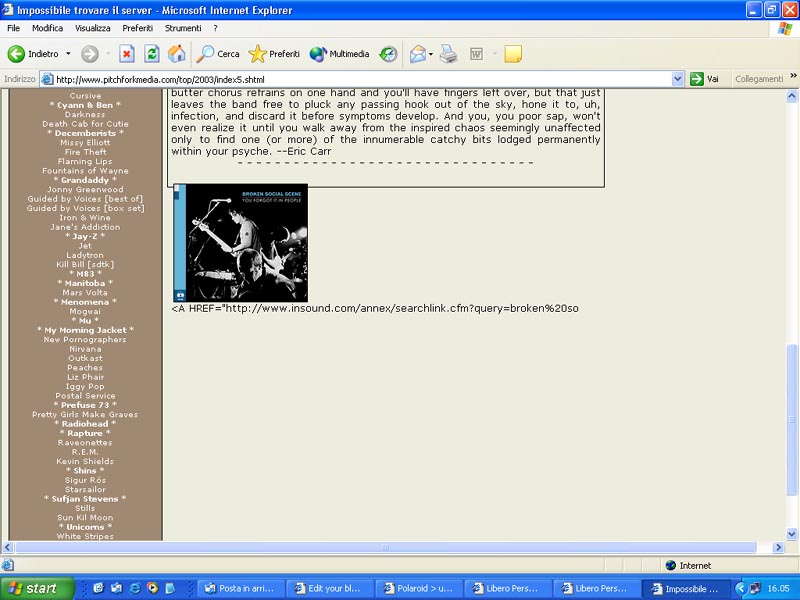The width and height of the screenshot is (800, 600).
Task: Click the vertical scrollbar down arrow
Action: click(792, 534)
